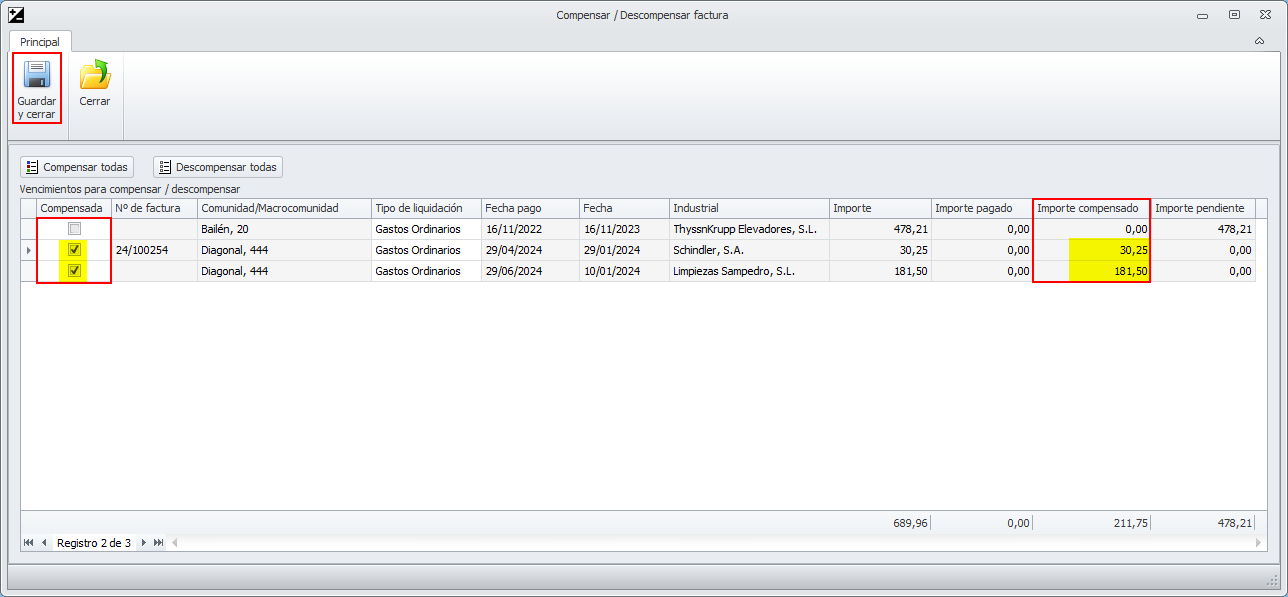
Task: Click the 478,21 Importe cell for ThyssnKrupp
Action: (880, 229)
